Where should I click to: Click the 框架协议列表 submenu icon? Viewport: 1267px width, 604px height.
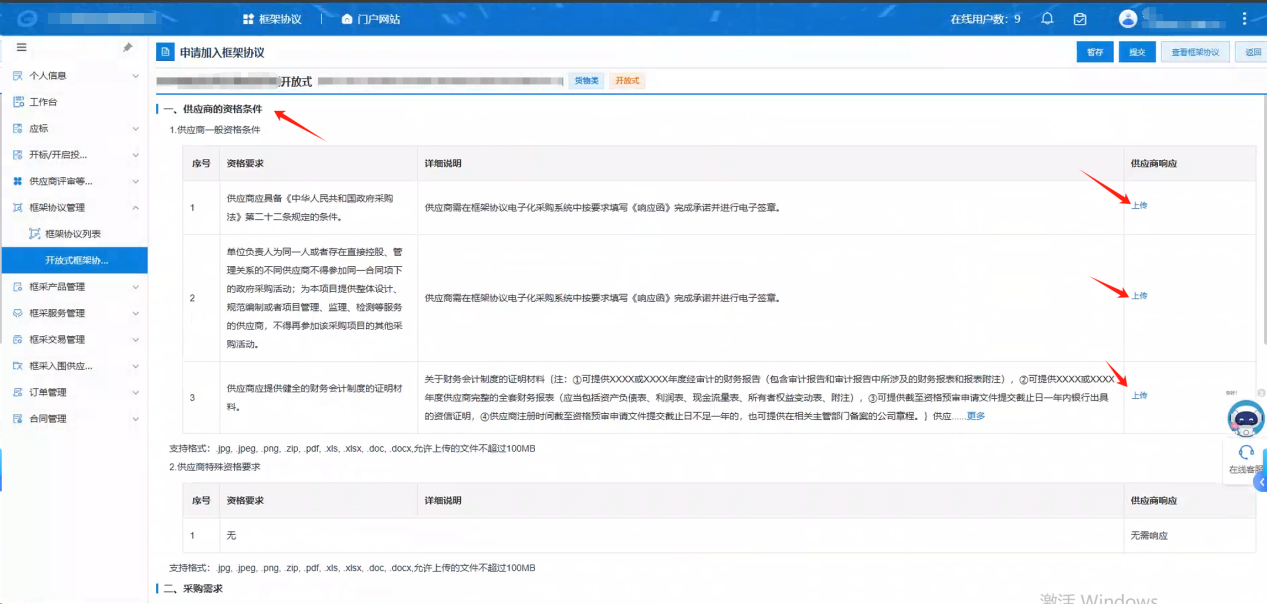[x=34, y=234]
